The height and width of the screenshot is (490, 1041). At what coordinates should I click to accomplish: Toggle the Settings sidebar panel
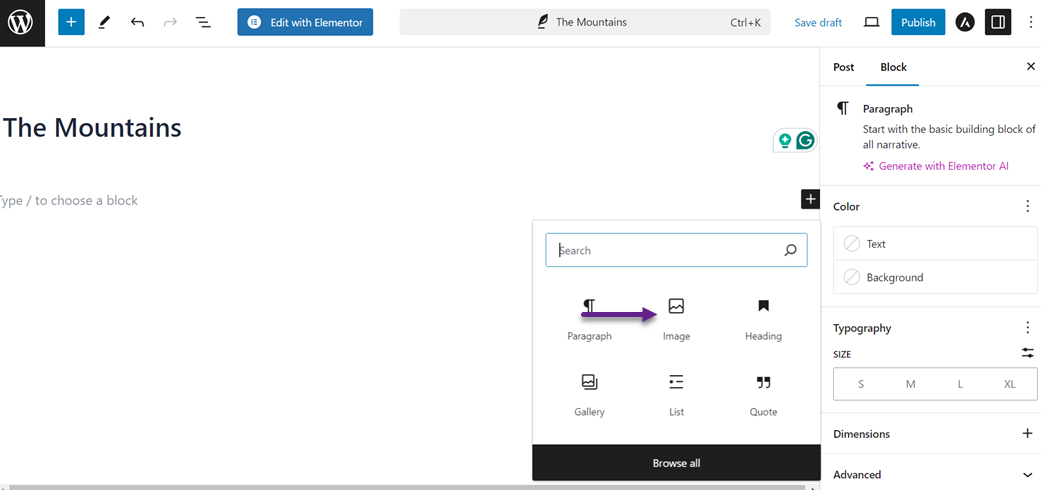point(997,22)
